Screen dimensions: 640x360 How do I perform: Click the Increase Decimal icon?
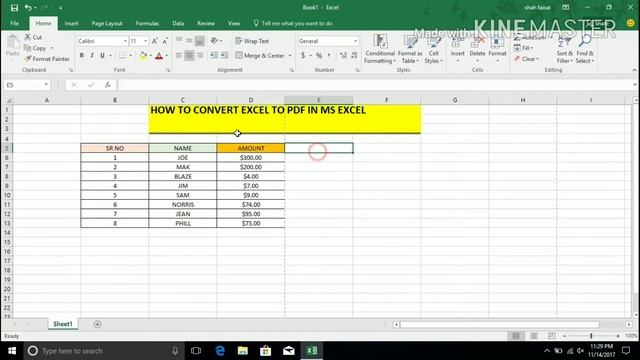343,55
